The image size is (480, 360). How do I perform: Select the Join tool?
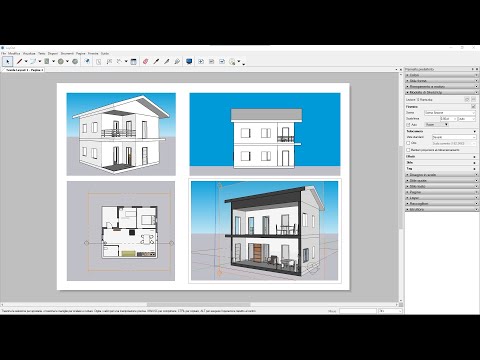pyautogui.click(x=177, y=61)
